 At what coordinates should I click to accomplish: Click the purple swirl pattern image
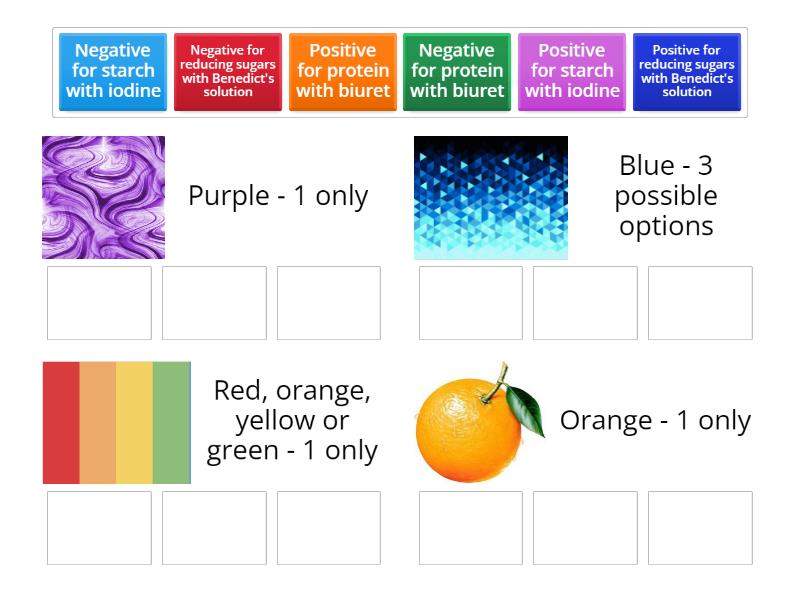104,196
